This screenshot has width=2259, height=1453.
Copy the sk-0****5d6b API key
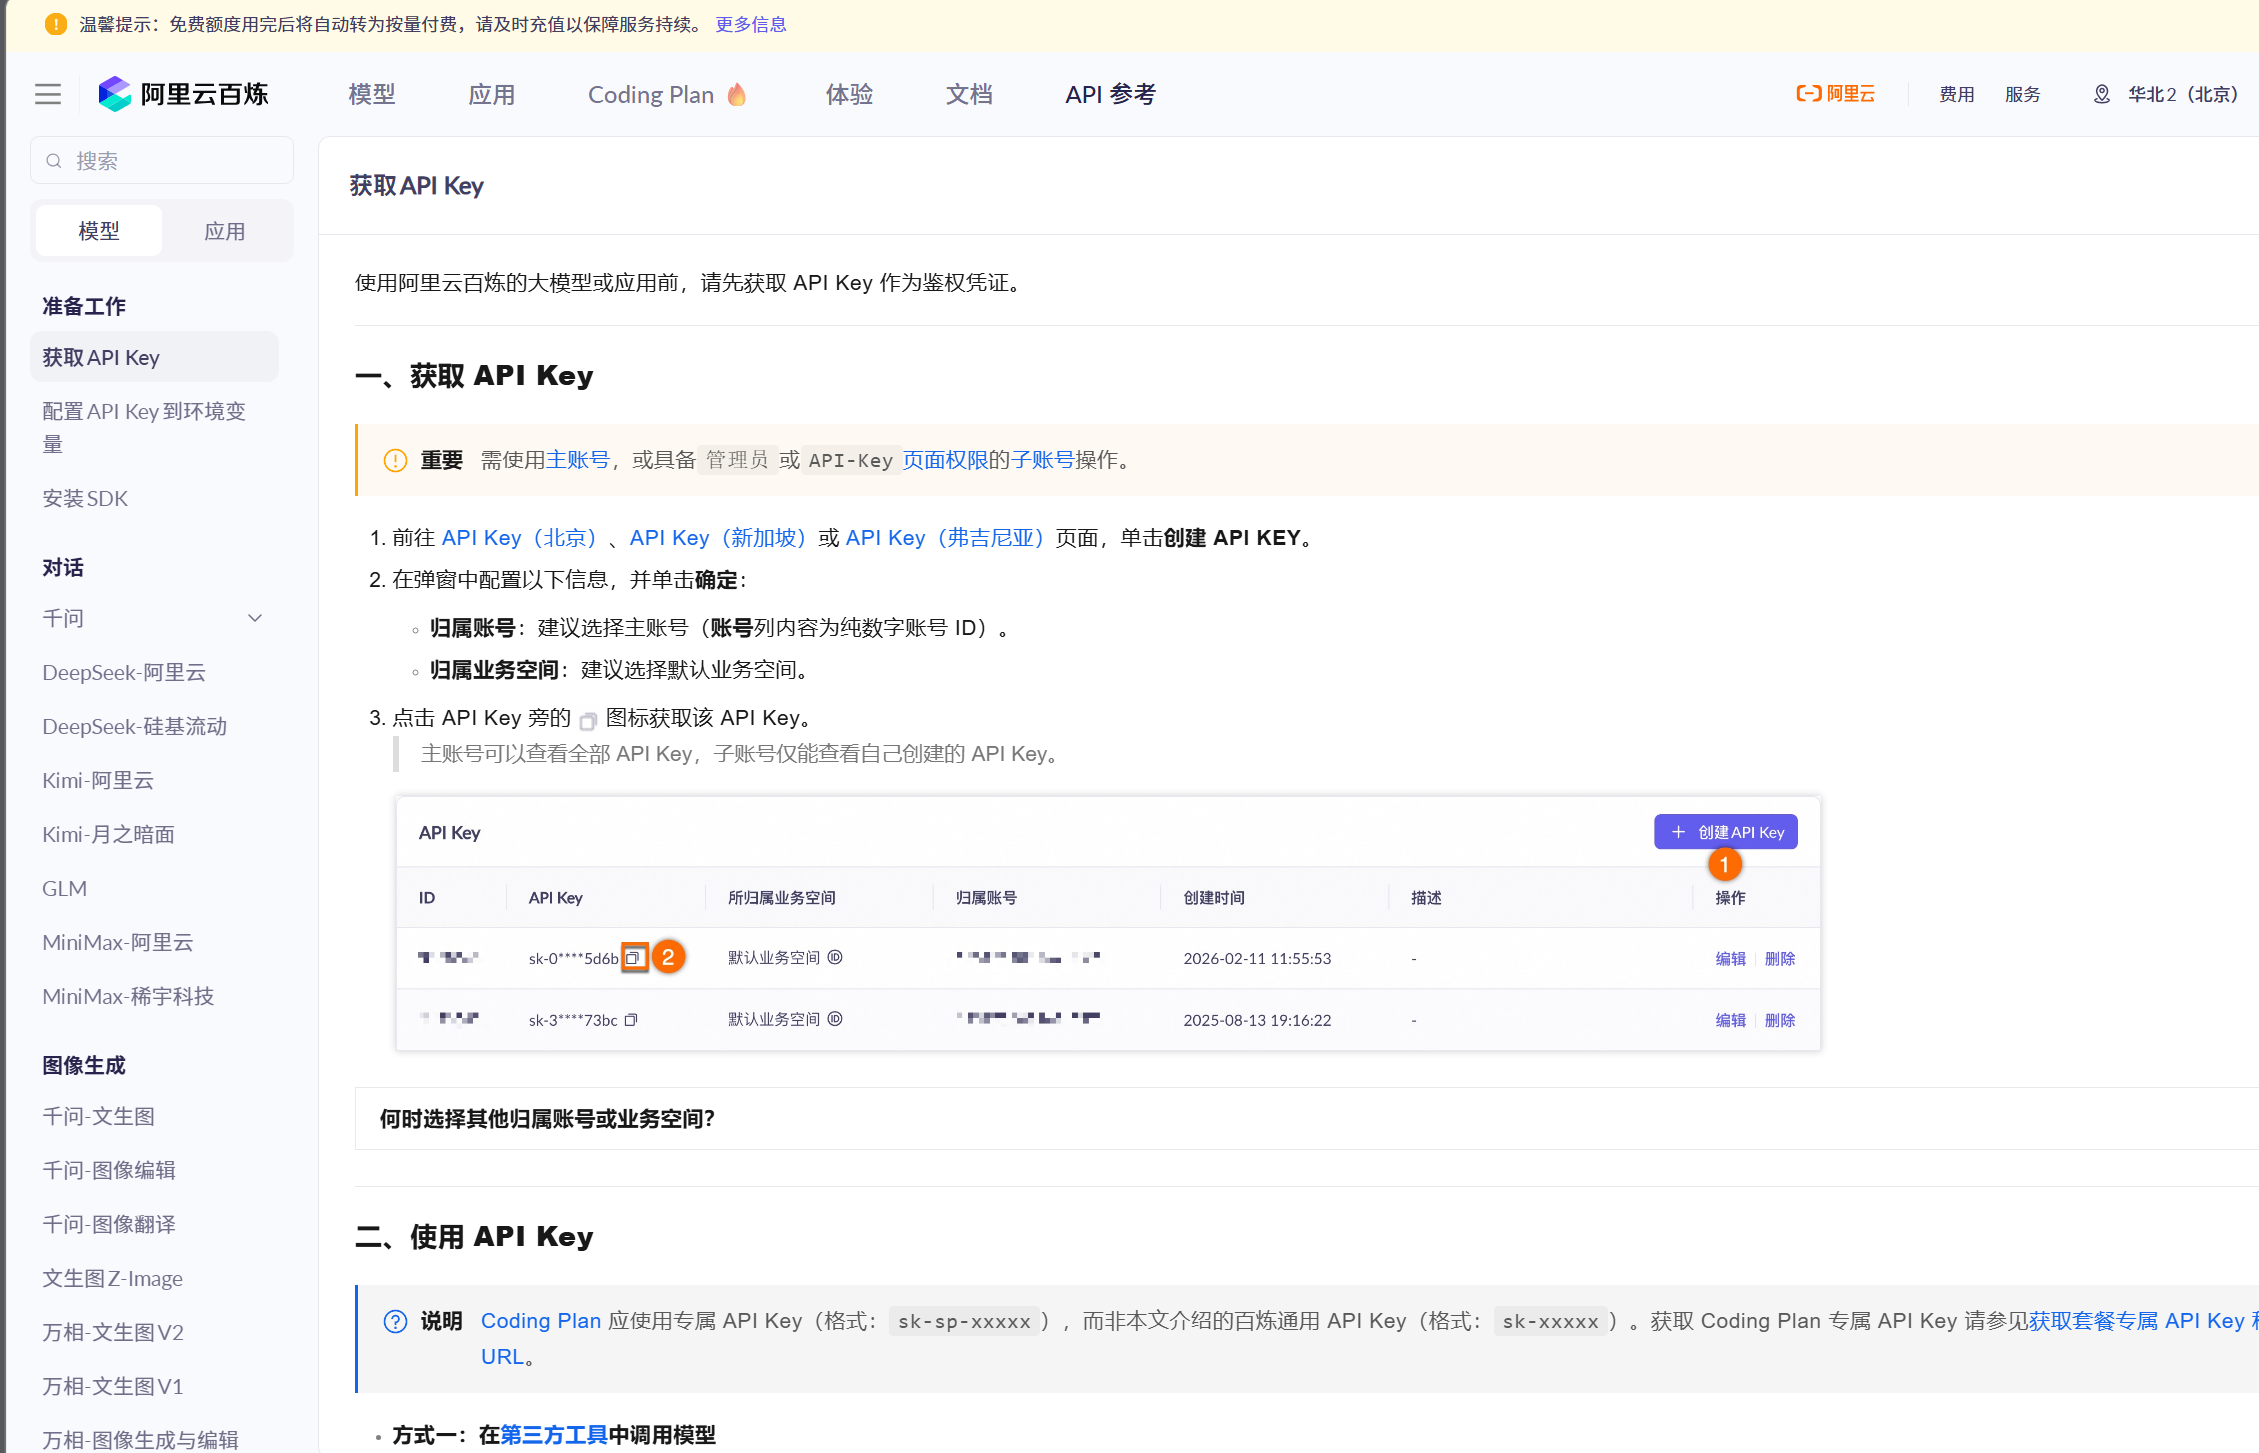[x=633, y=958]
